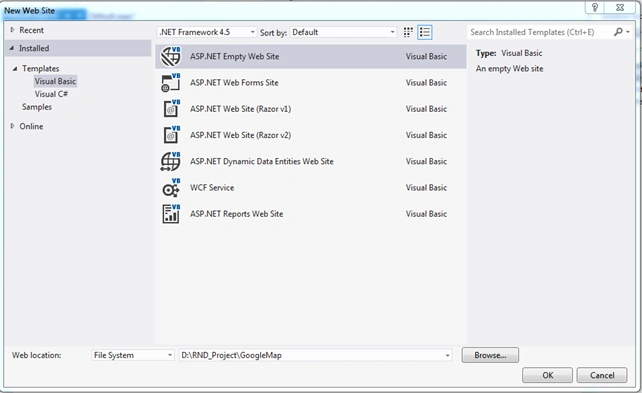Viewport: 642px width, 393px height.
Task: Click the Browse... button
Action: click(x=490, y=355)
